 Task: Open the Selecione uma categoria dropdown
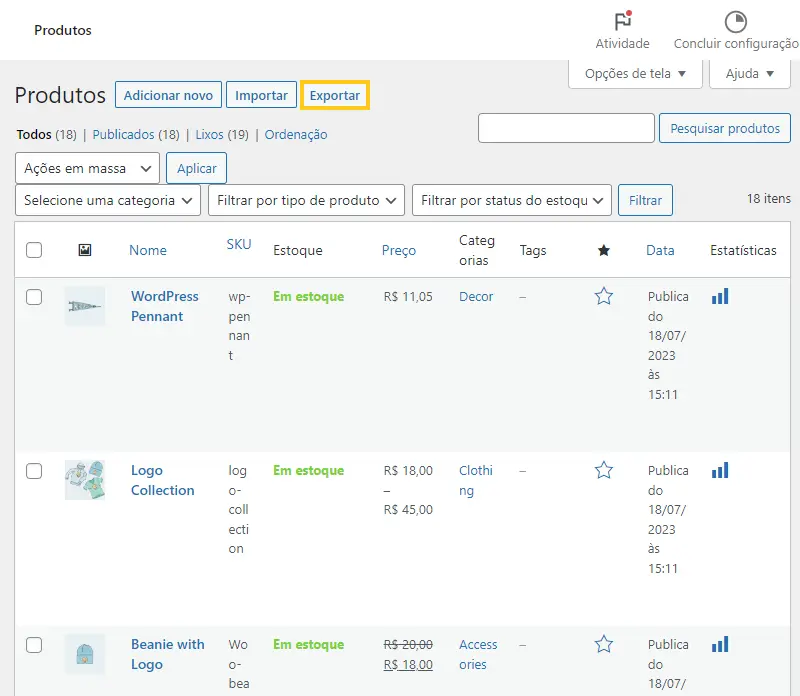108,200
